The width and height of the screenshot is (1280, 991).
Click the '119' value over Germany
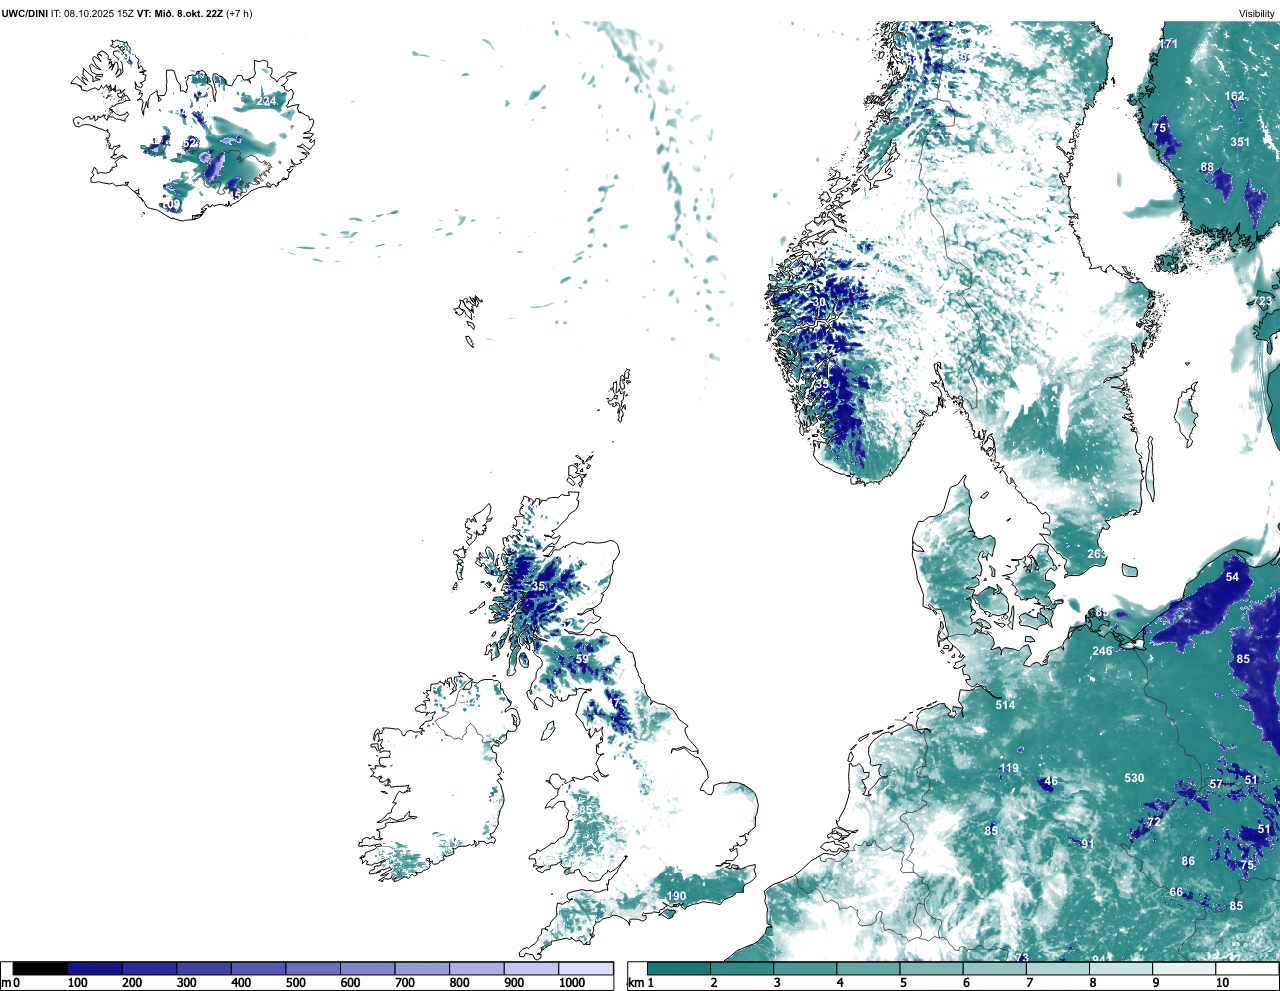[1009, 768]
